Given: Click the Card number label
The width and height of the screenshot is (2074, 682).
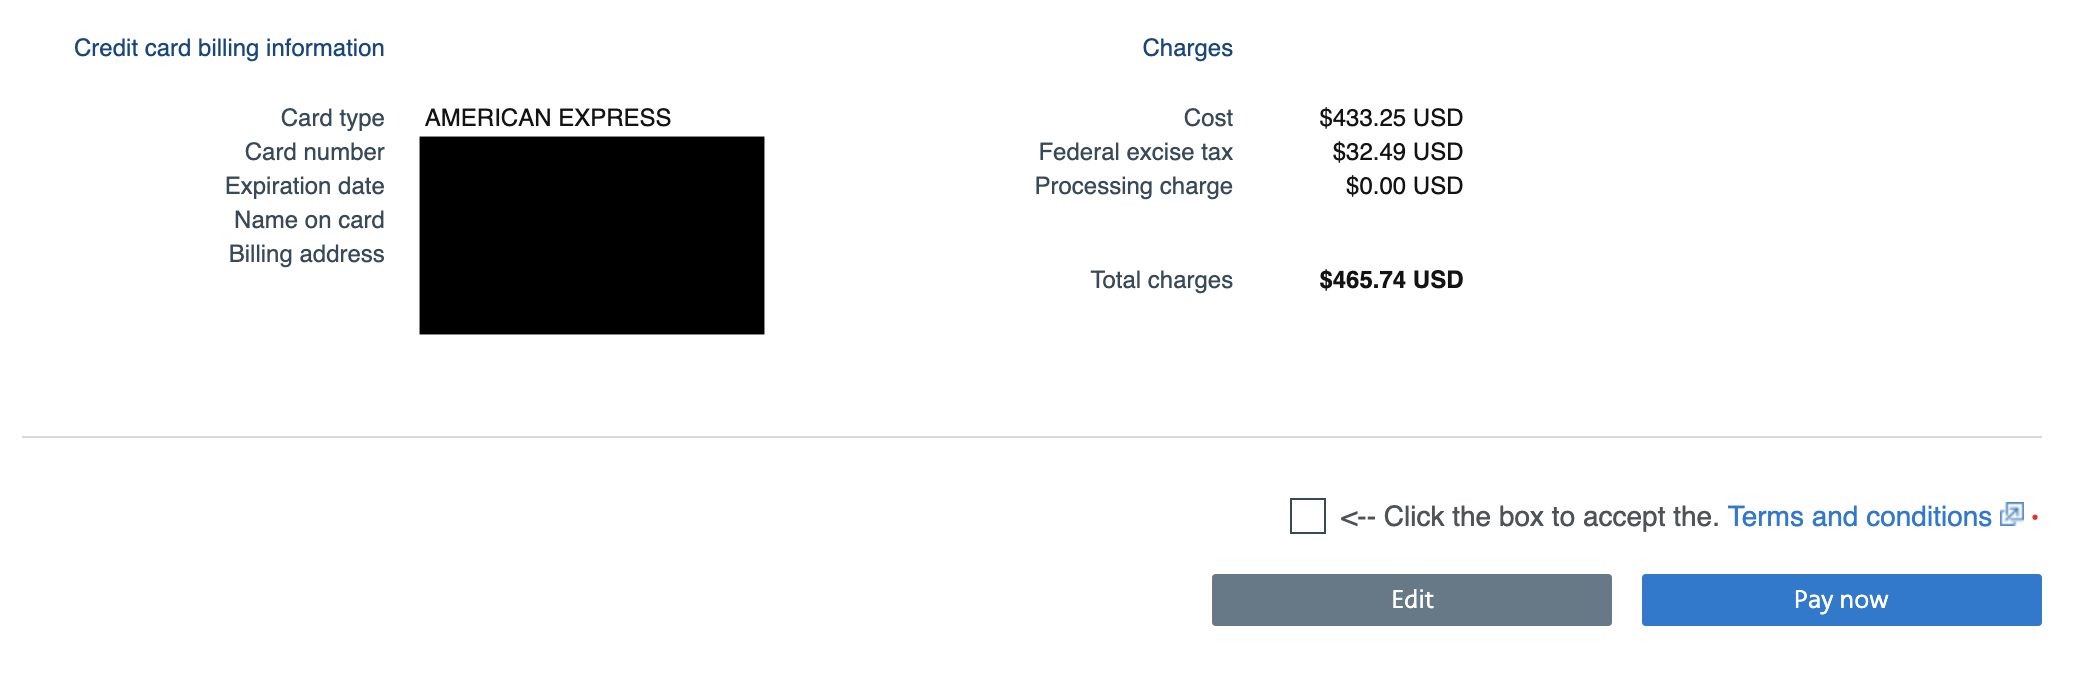Looking at the screenshot, I should (x=314, y=152).
